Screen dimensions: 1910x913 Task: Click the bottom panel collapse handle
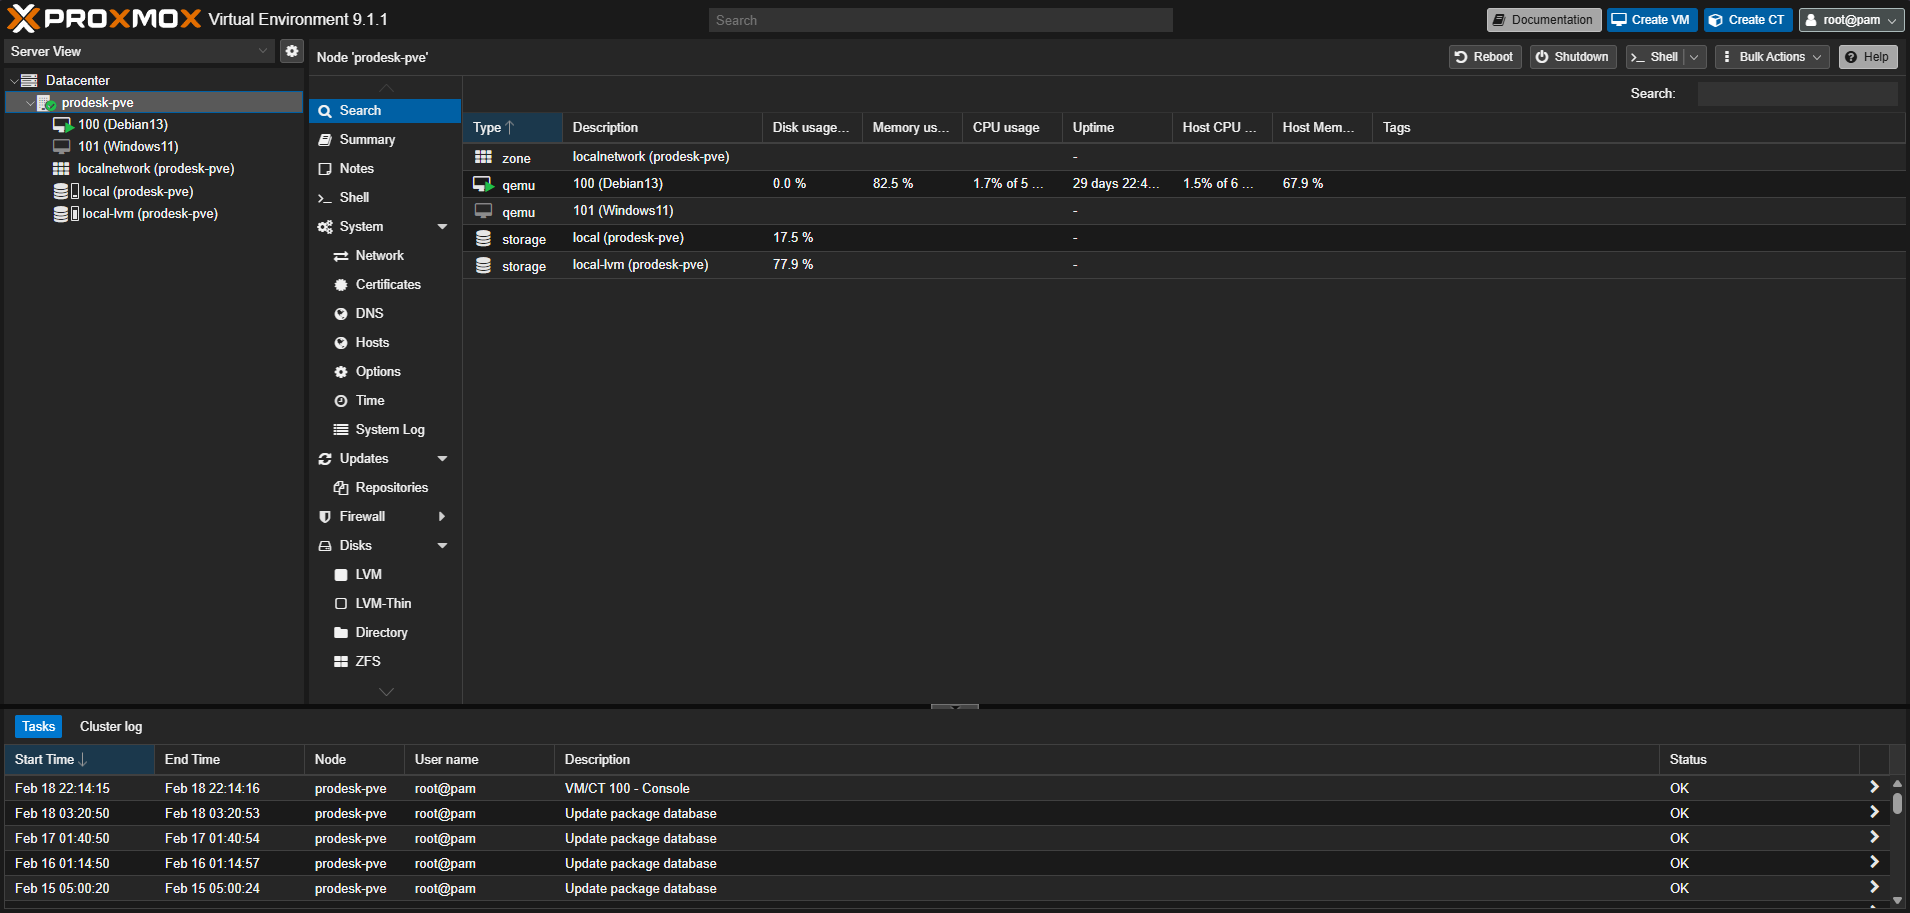[x=955, y=706]
